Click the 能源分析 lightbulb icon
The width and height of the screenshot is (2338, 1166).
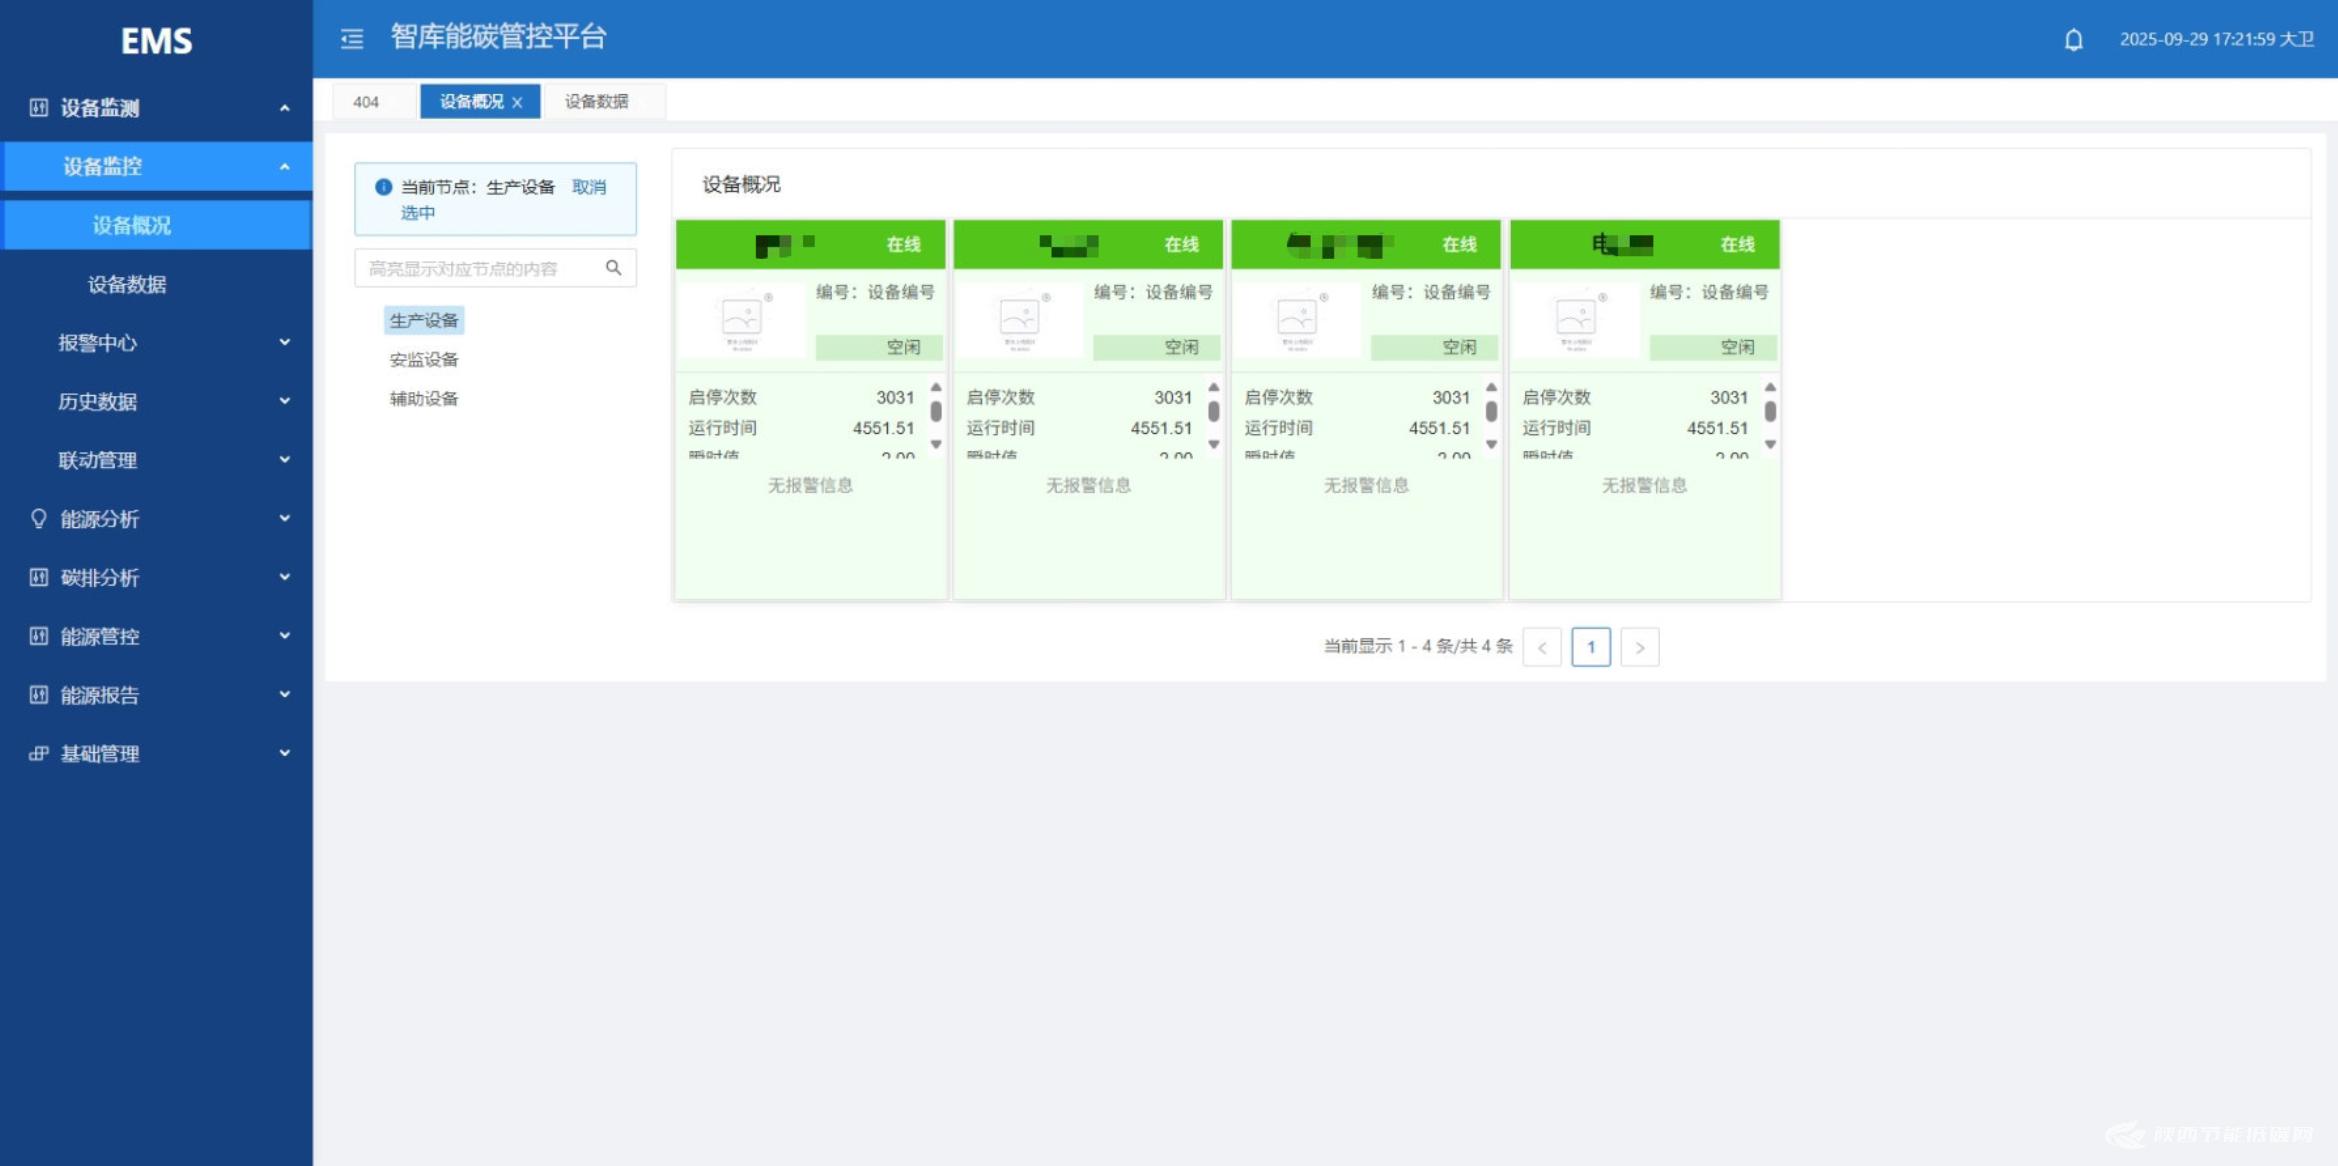pyautogui.click(x=39, y=518)
